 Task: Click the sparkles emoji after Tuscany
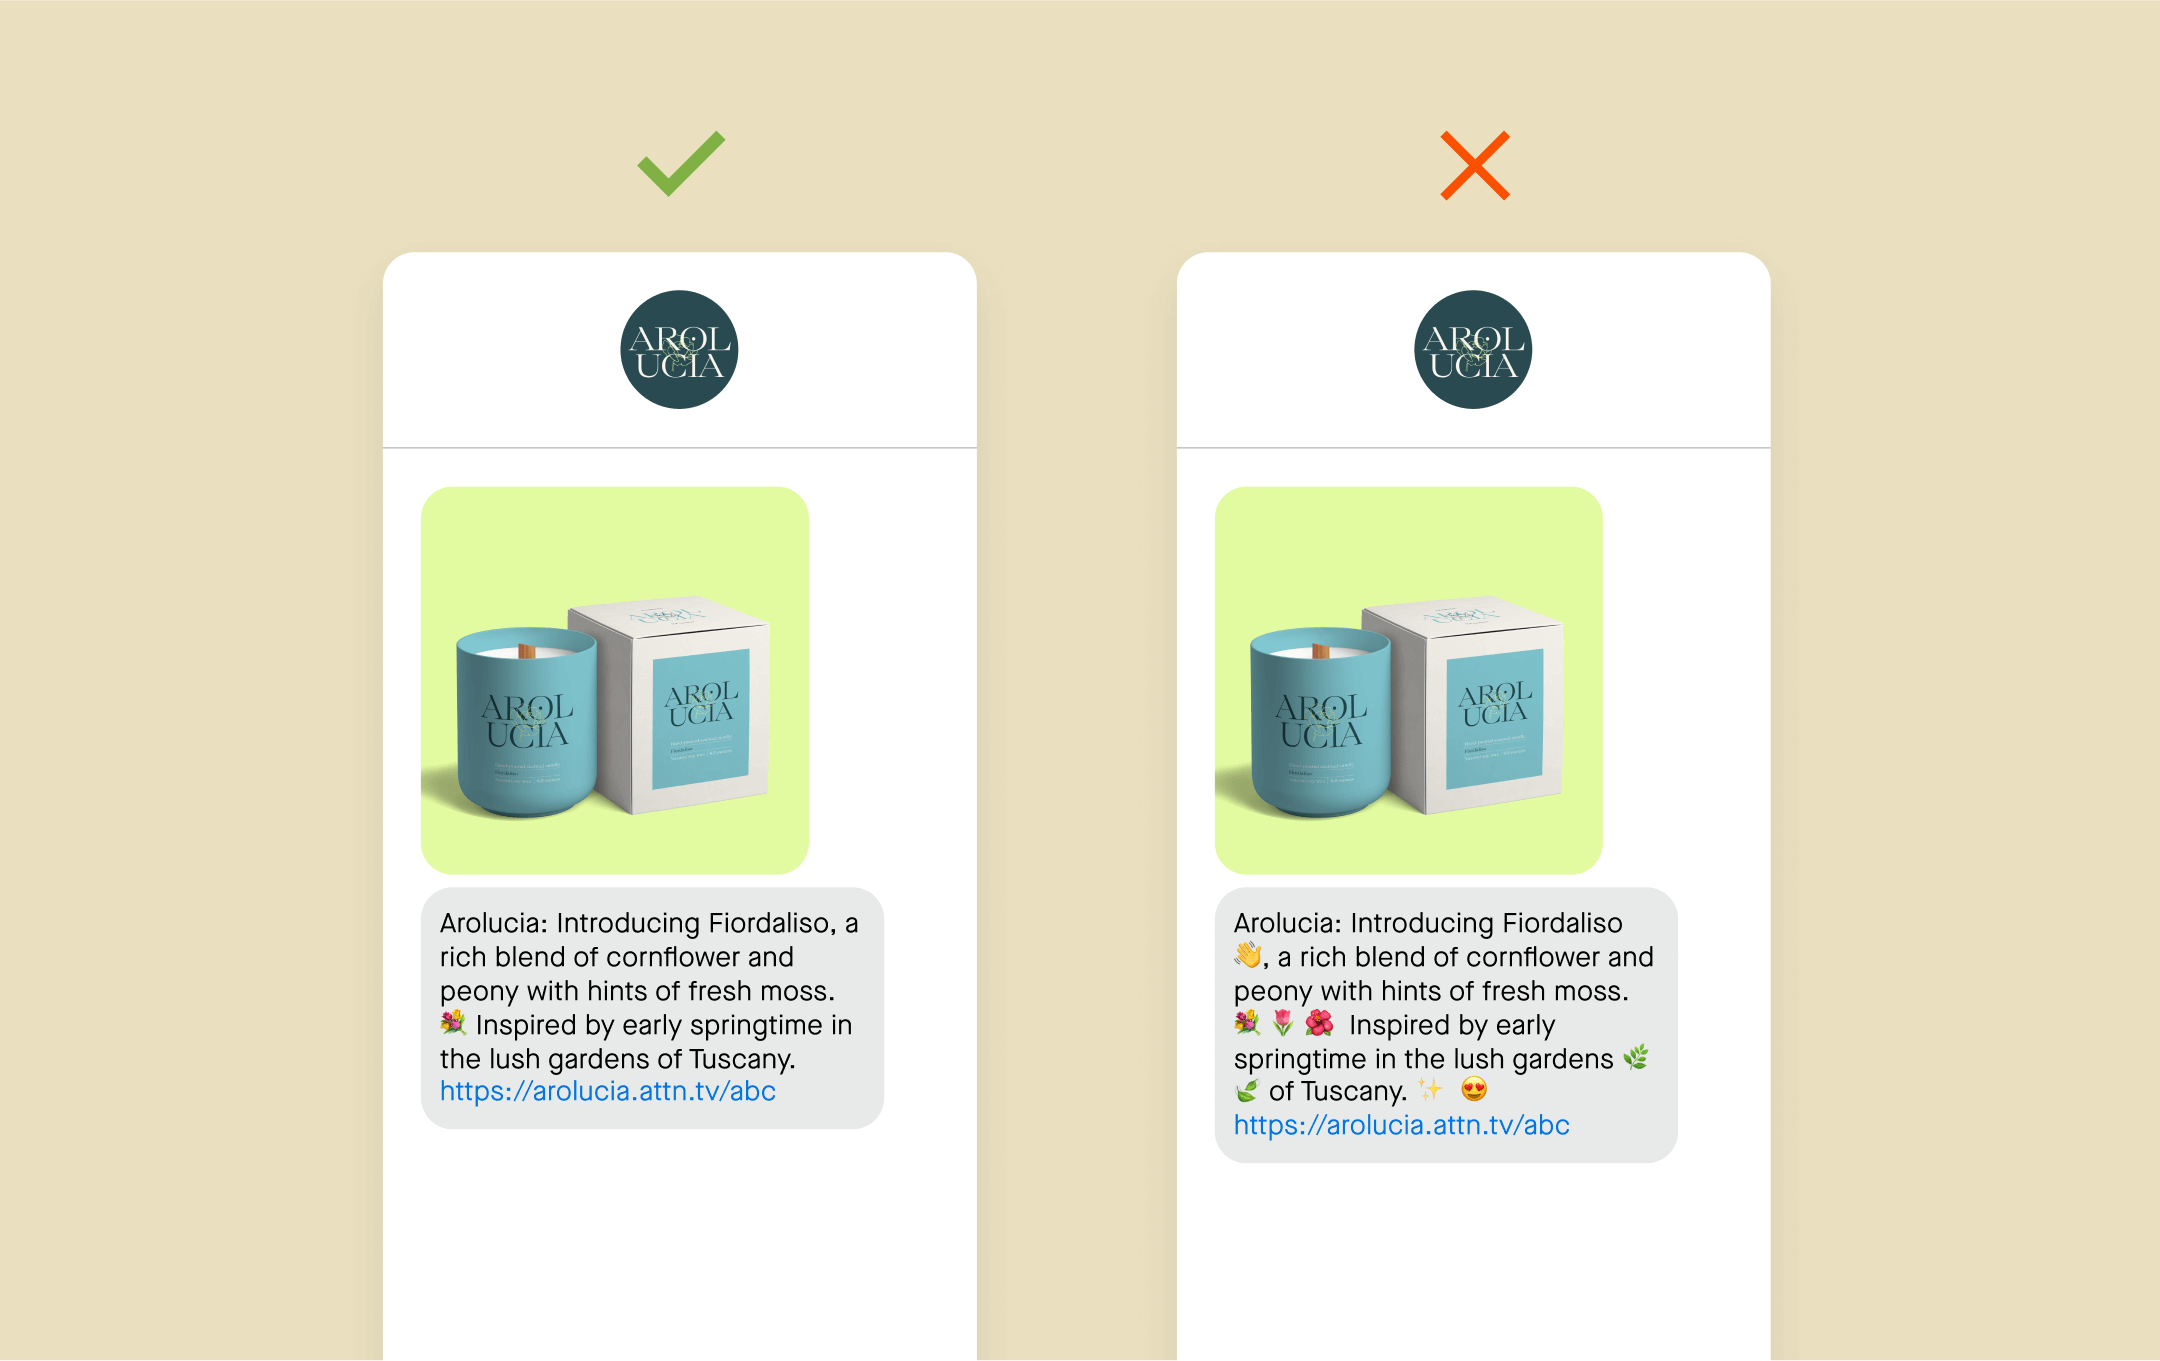coord(1431,1090)
